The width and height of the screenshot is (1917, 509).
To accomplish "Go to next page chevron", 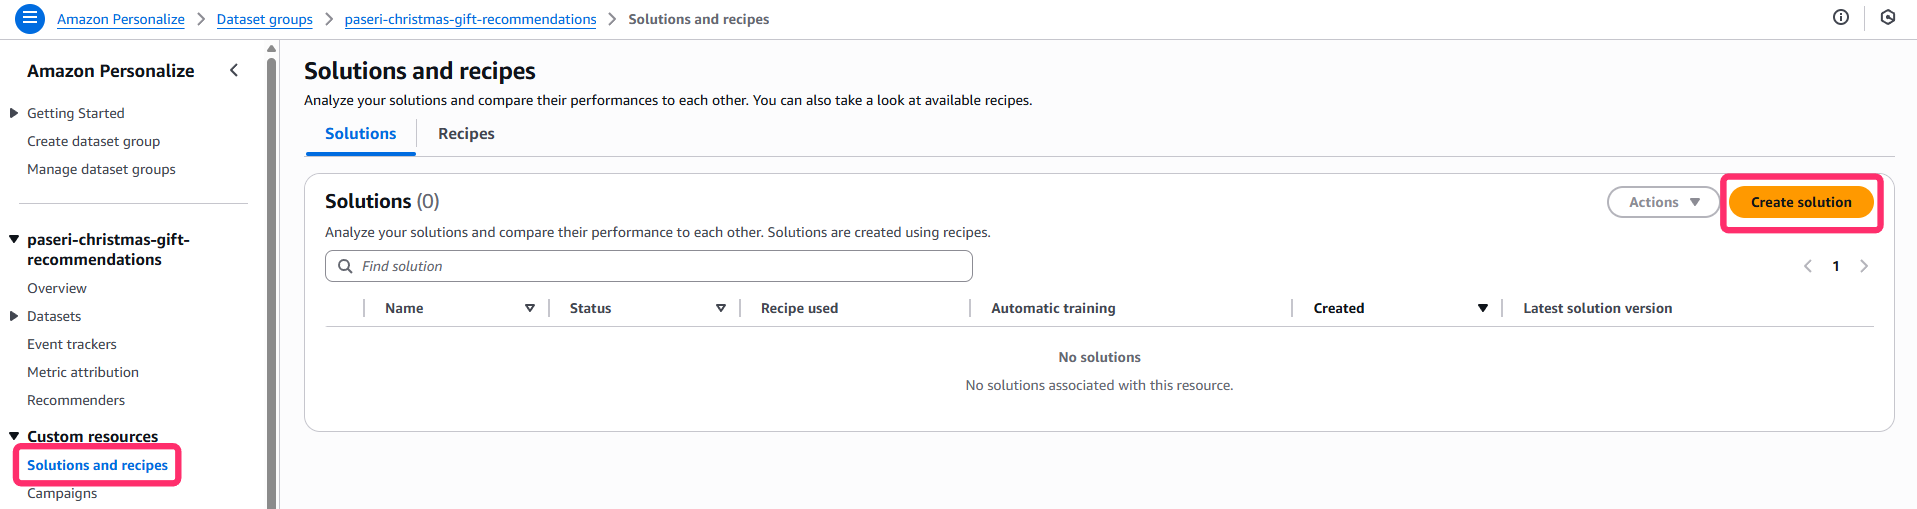I will point(1863,266).
